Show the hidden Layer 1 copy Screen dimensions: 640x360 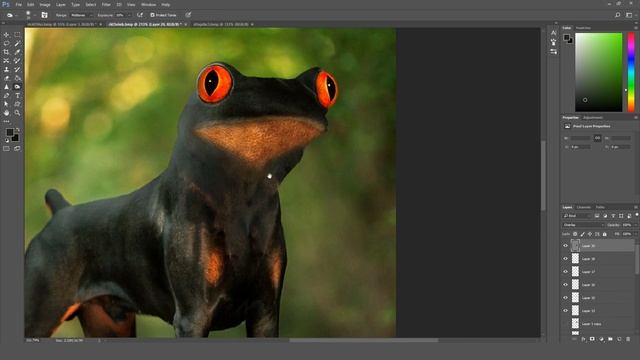pos(565,324)
